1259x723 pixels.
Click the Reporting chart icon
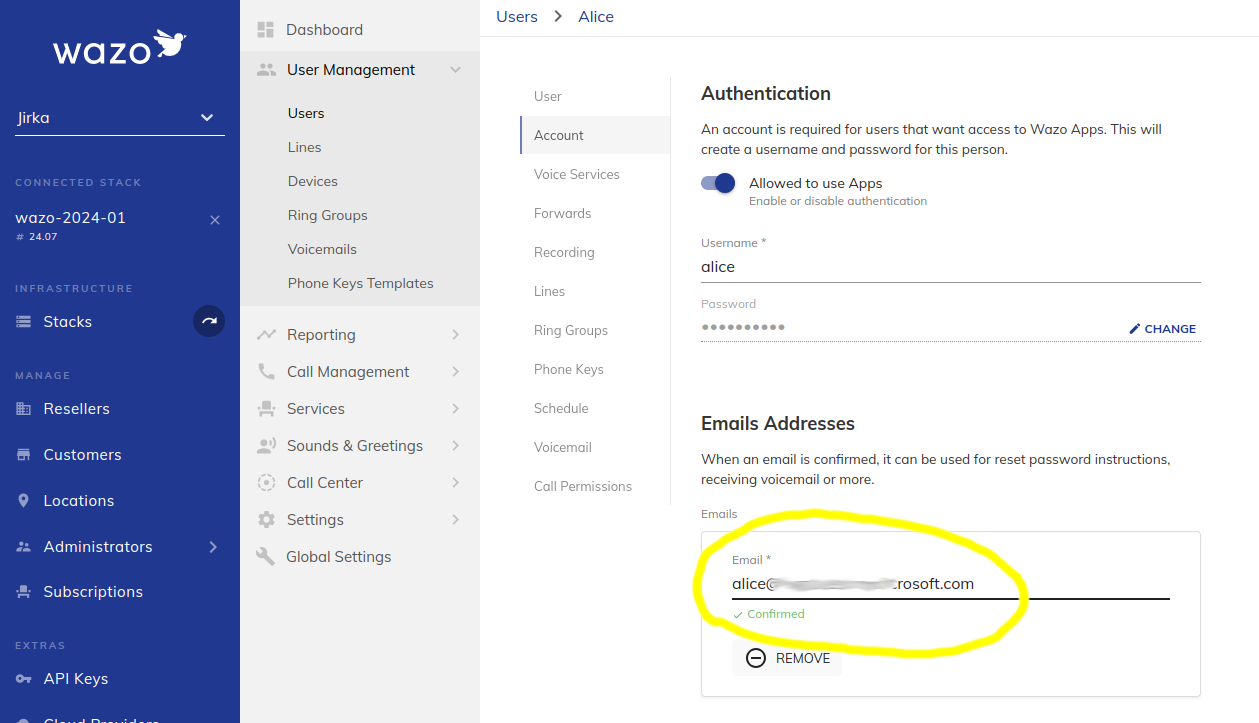point(266,335)
